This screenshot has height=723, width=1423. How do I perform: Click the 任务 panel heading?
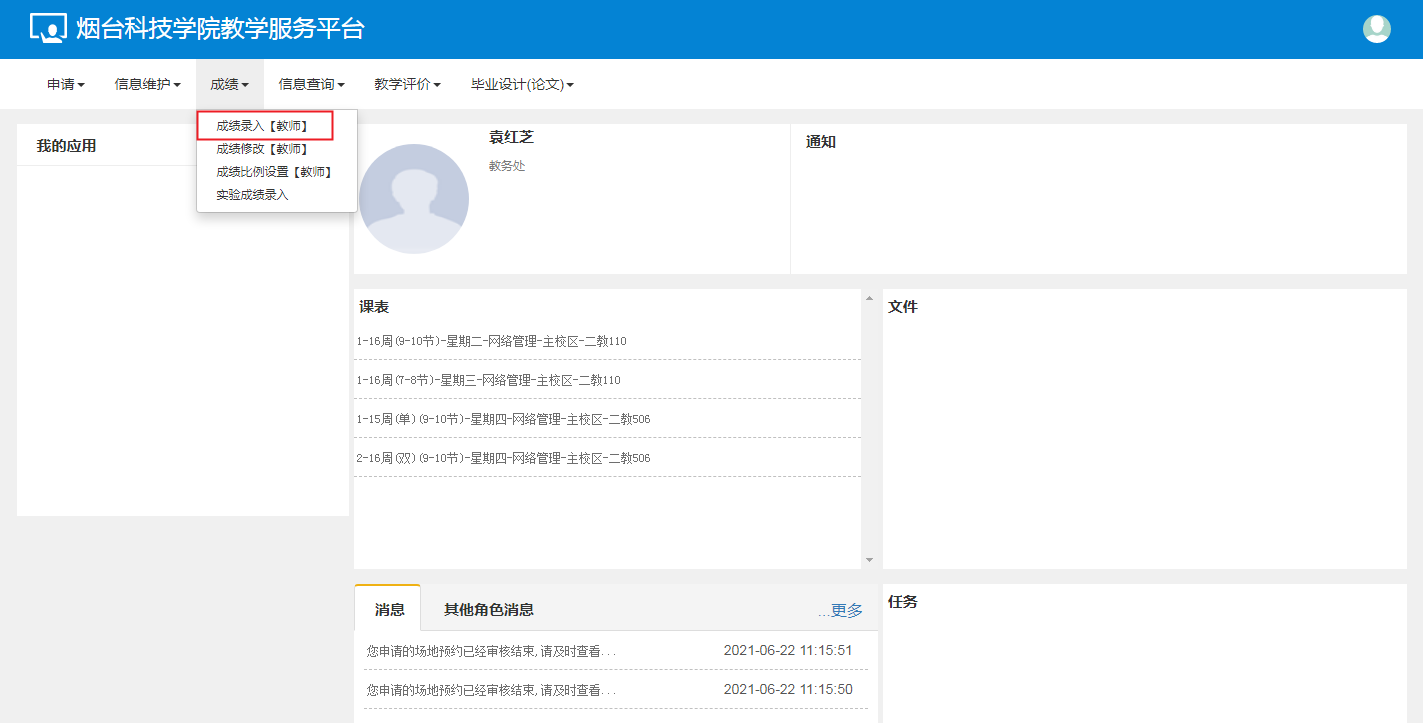click(x=903, y=602)
